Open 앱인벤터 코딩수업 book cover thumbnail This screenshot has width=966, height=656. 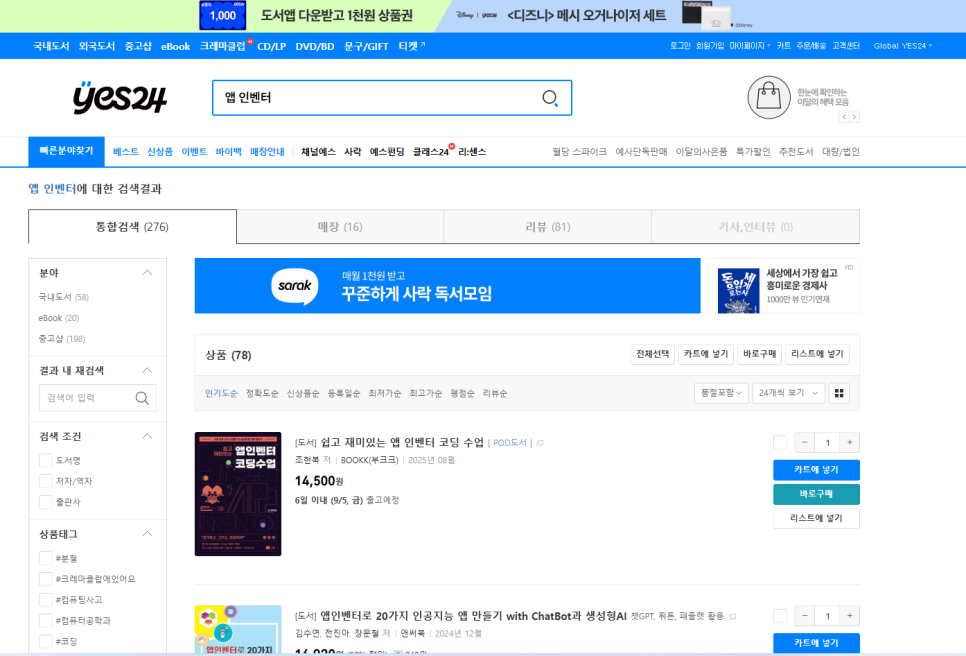coord(238,494)
